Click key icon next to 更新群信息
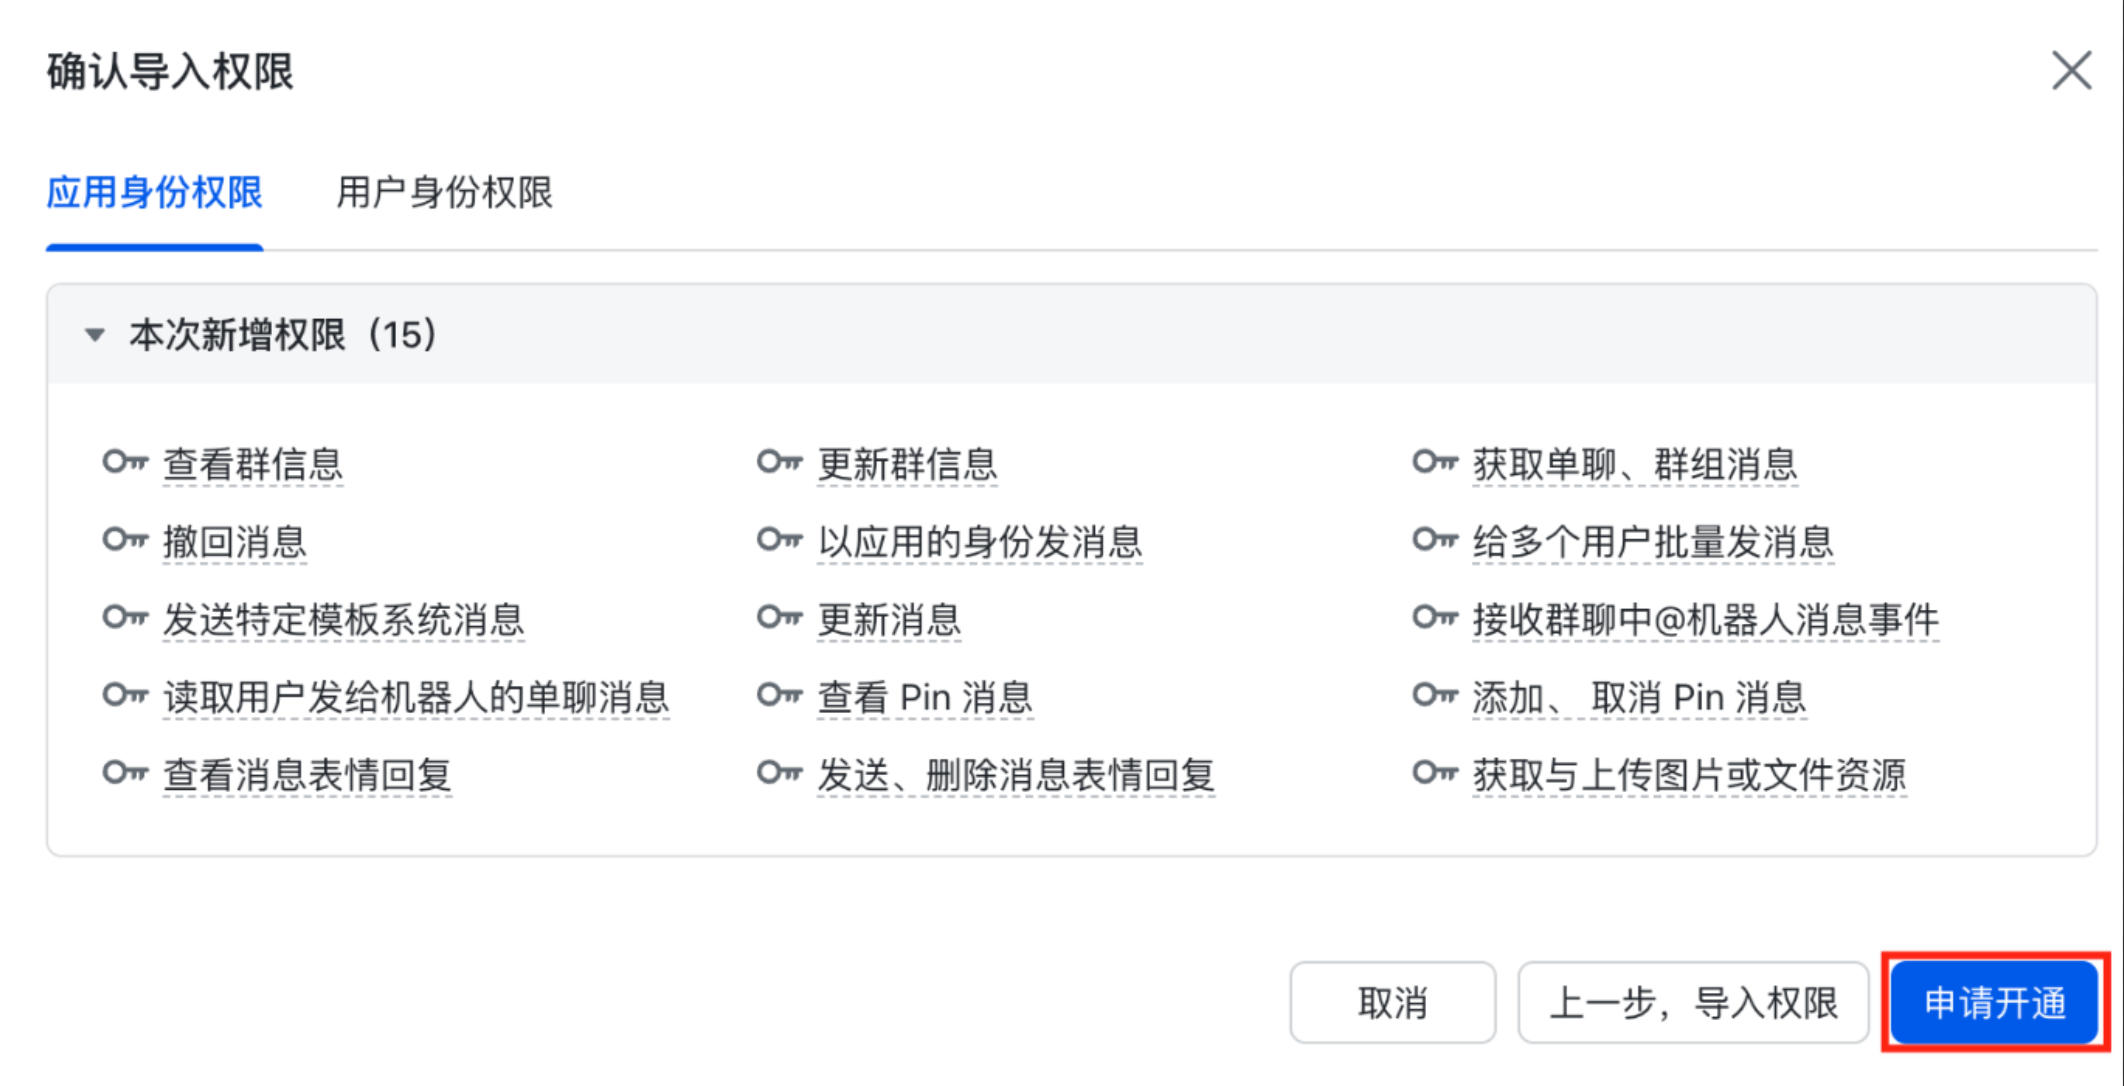The width and height of the screenshot is (2124, 1086). [780, 462]
